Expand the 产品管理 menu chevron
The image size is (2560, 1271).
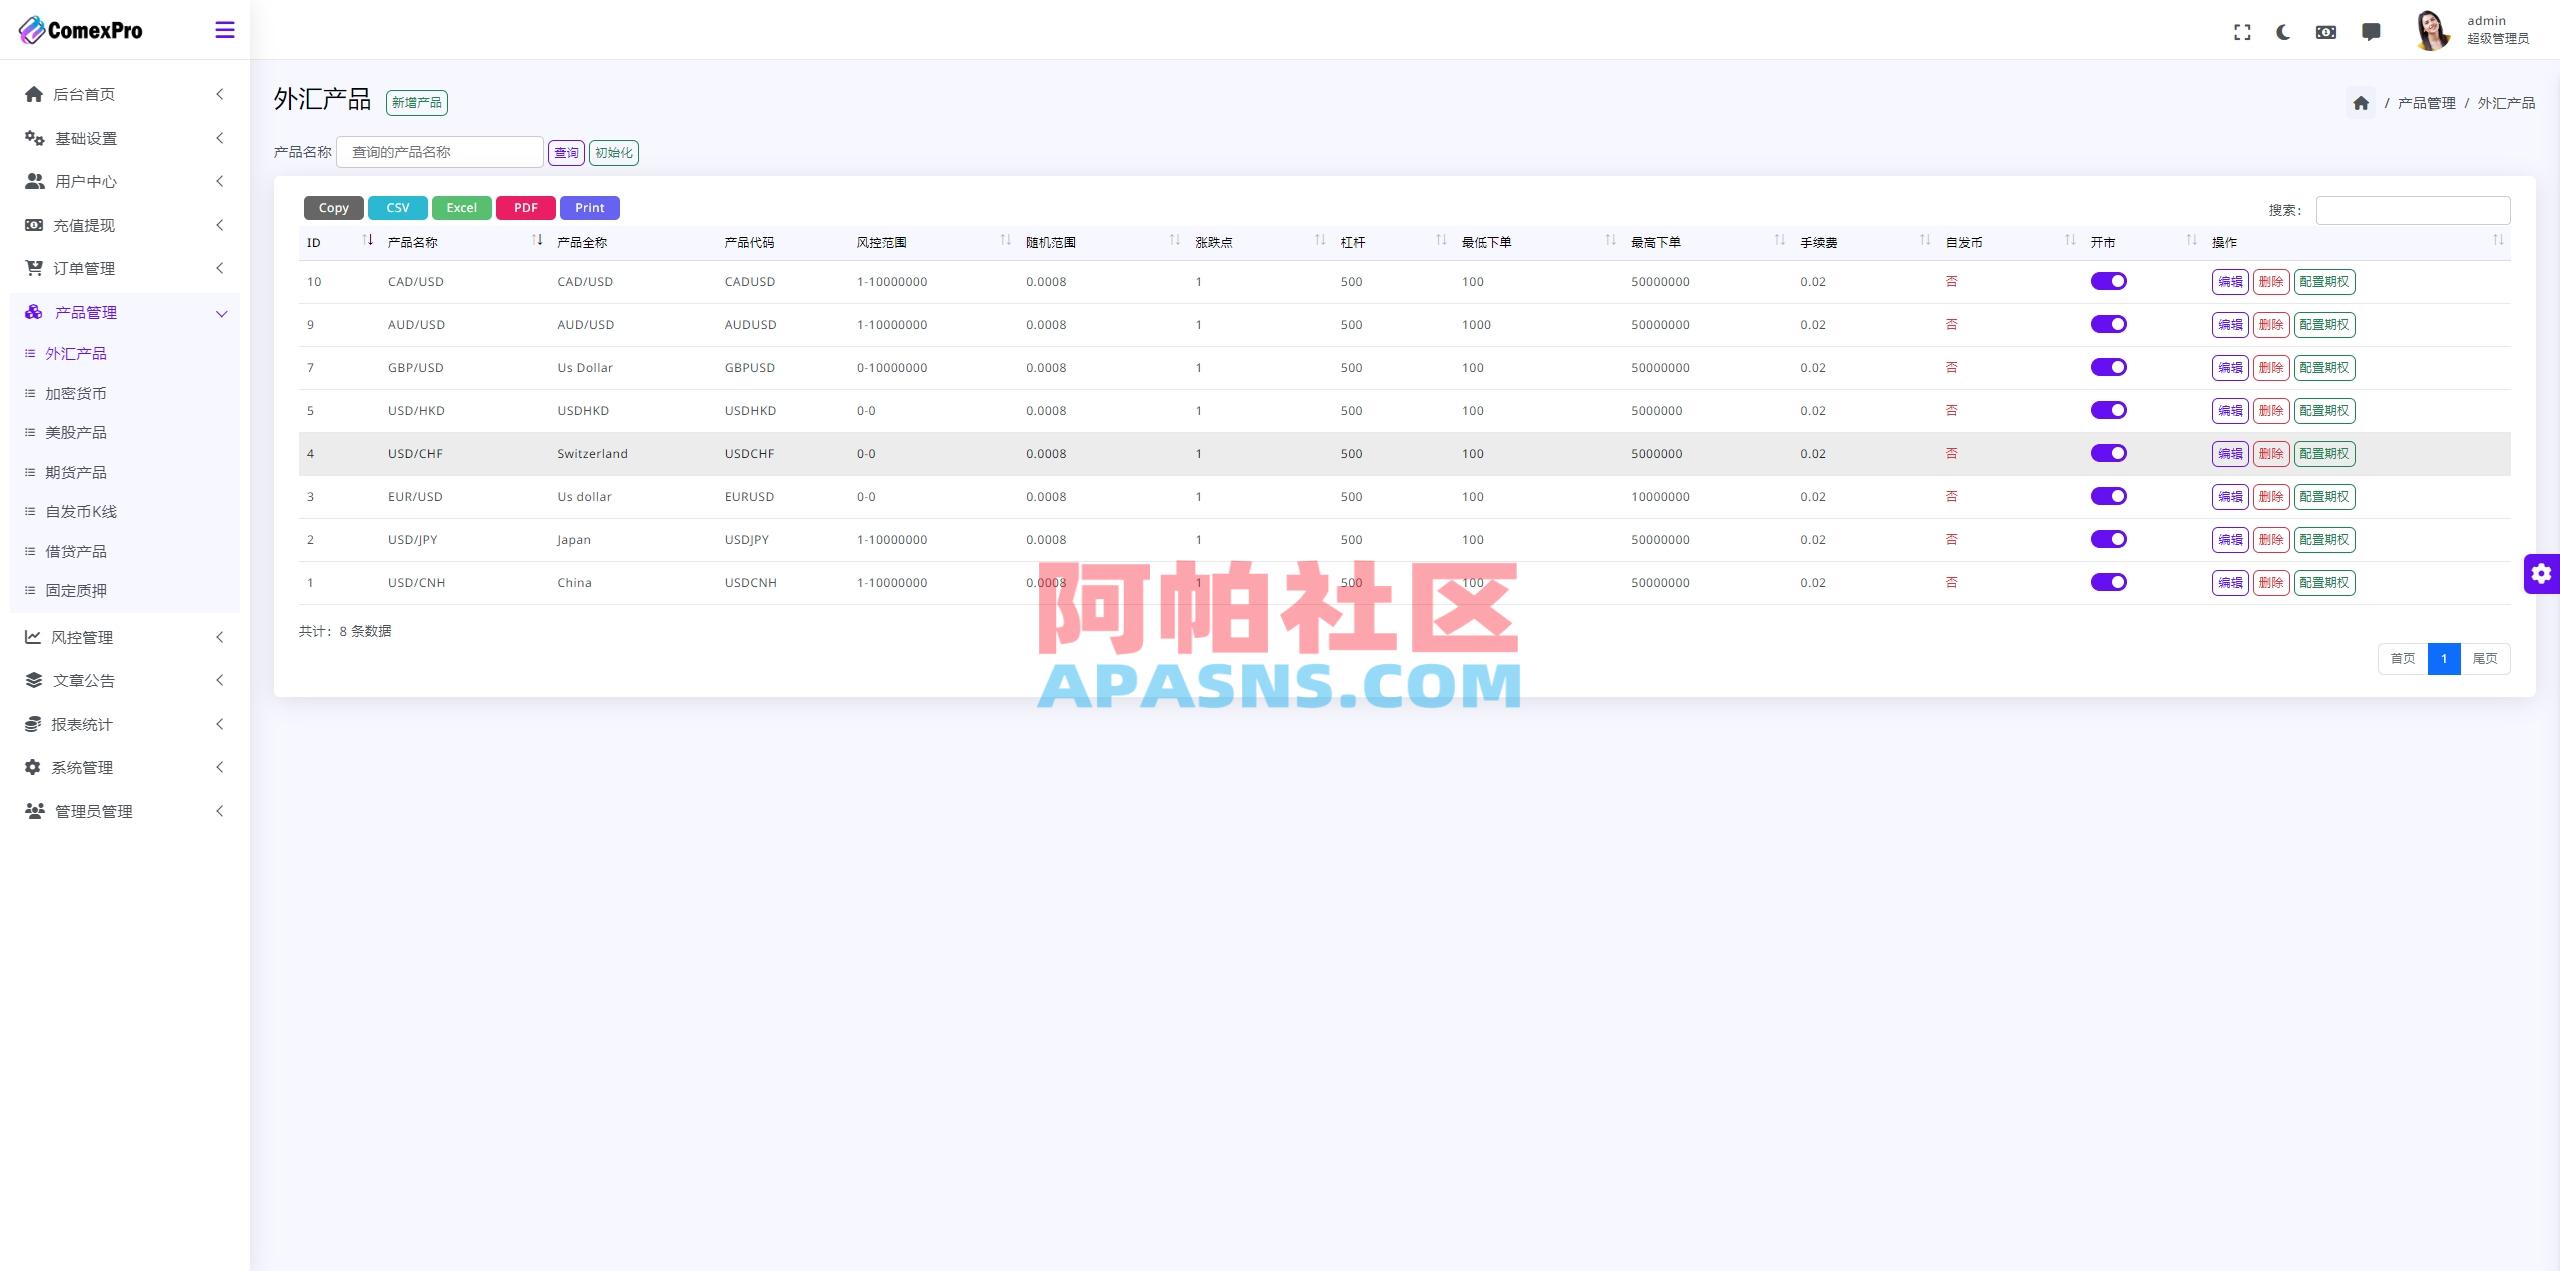tap(221, 313)
